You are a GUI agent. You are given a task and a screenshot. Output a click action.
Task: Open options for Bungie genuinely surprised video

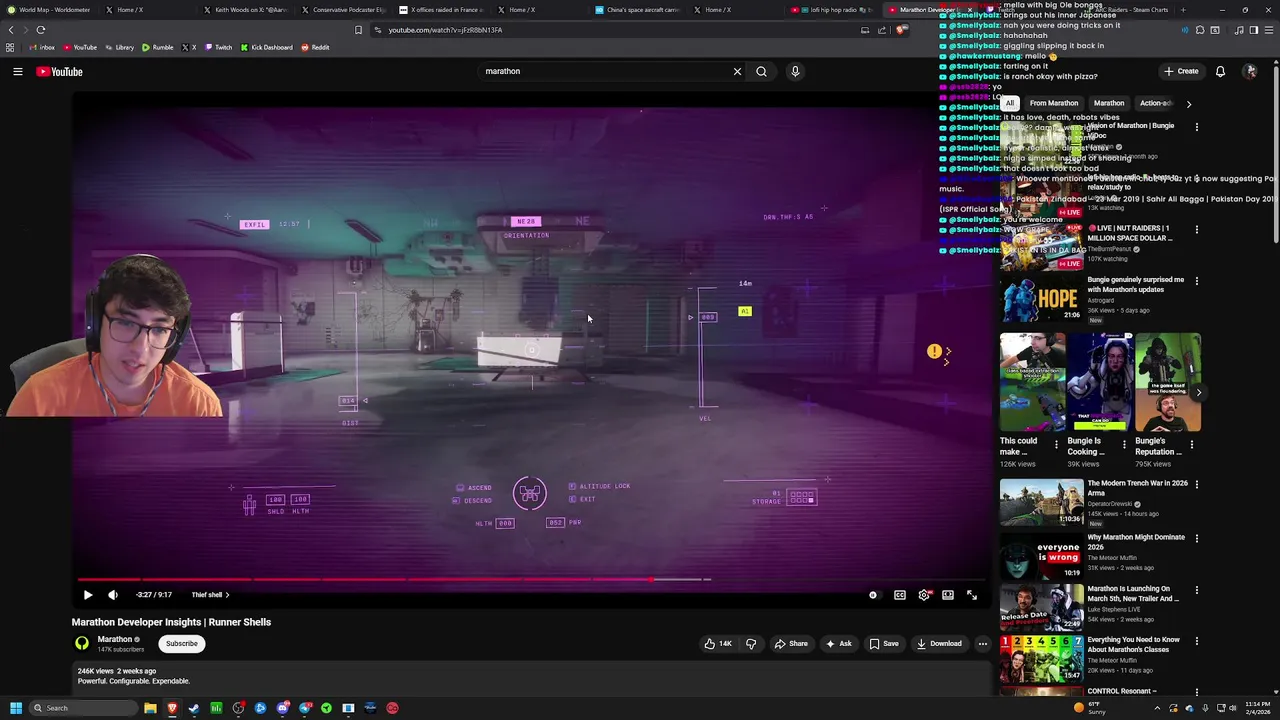[1196, 281]
